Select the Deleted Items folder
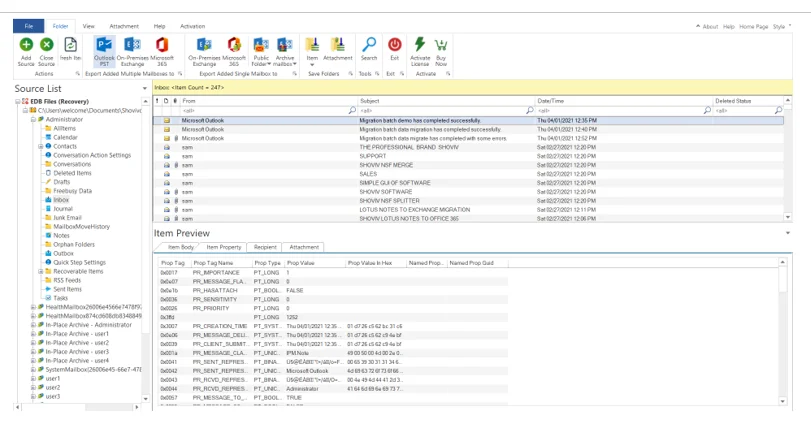The height and width of the screenshot is (434, 811). coord(72,173)
